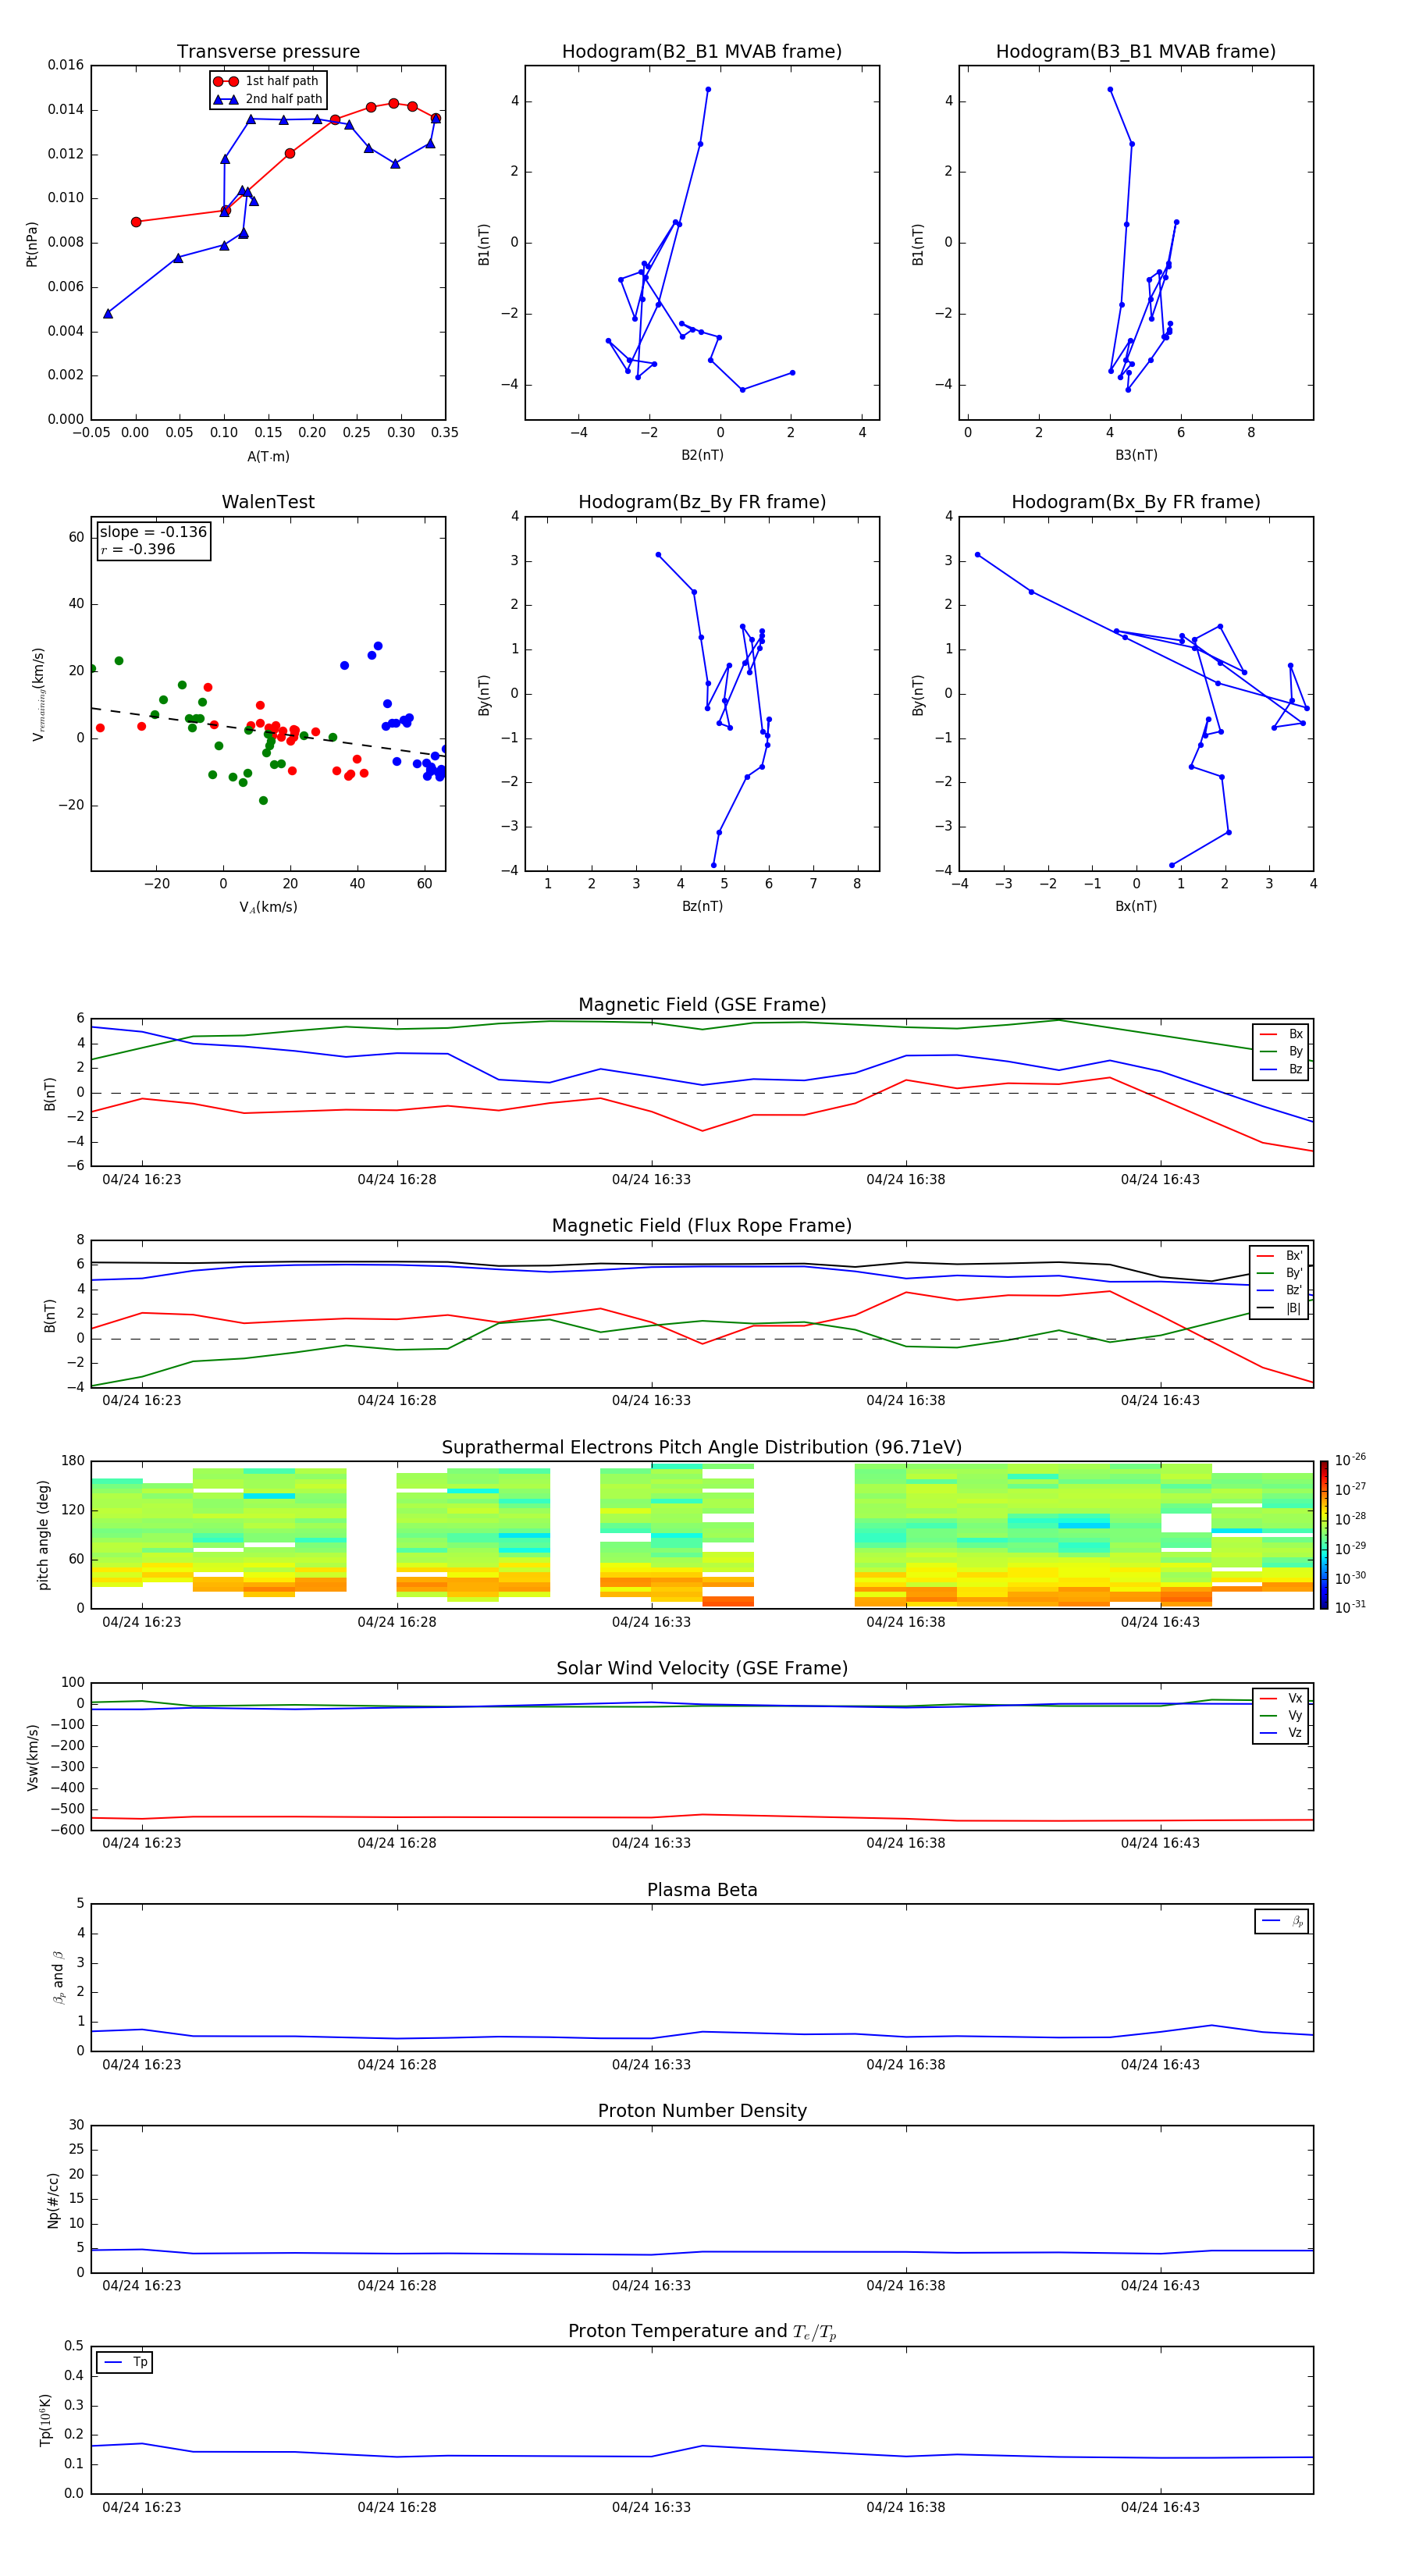Click the 'Np(#/cc)' axis label
Viewport: 1405px width, 2576px height.
(53, 2200)
